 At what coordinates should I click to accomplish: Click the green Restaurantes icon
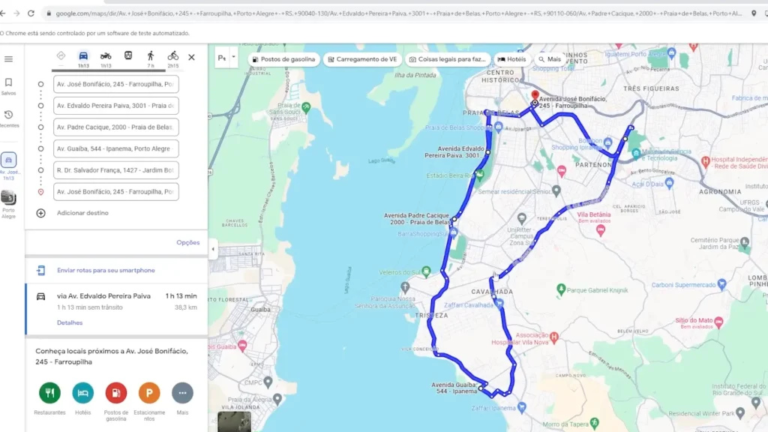pyautogui.click(x=50, y=393)
